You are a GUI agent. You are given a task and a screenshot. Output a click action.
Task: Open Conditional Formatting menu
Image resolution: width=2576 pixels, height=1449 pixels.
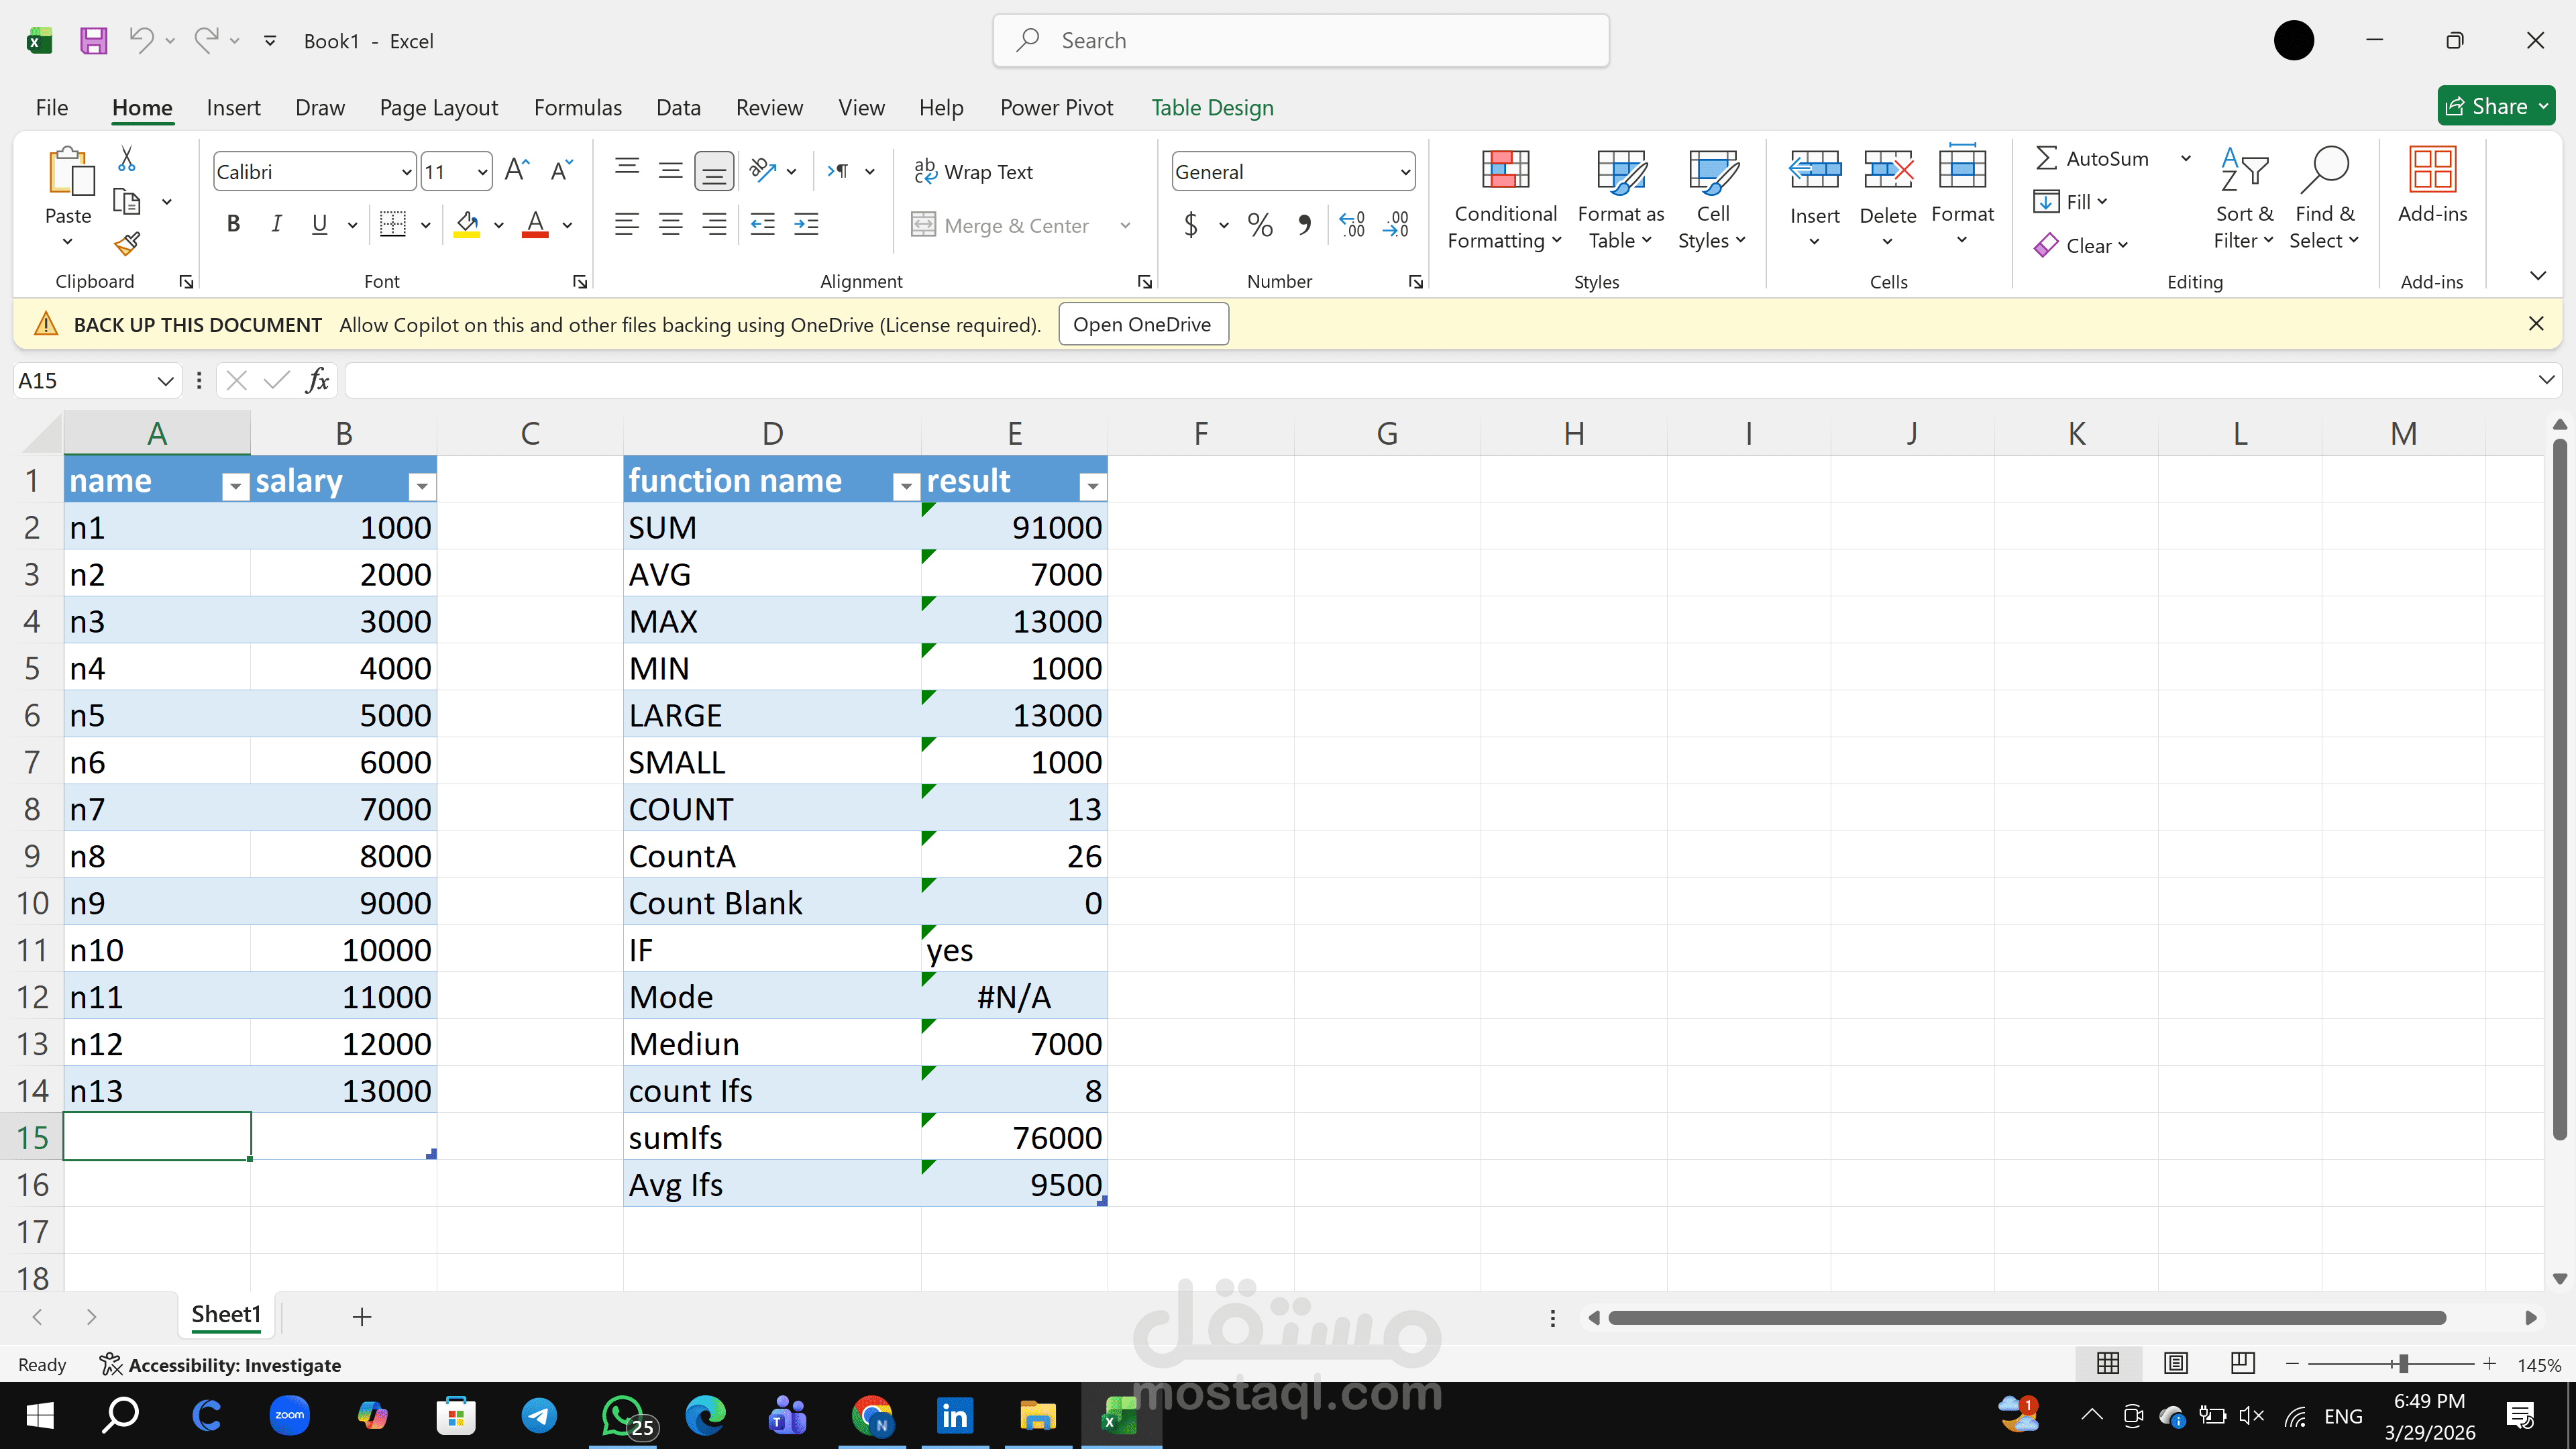pyautogui.click(x=1505, y=200)
